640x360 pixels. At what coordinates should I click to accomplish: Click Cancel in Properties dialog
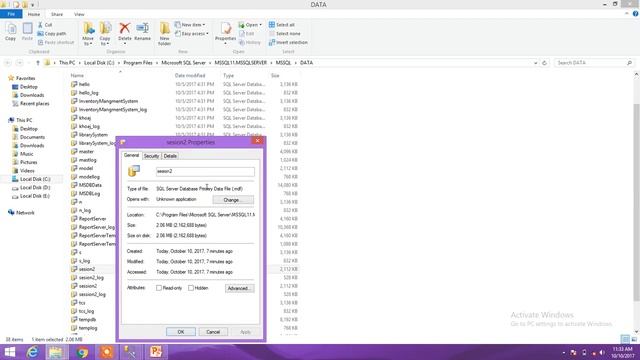(x=213, y=332)
